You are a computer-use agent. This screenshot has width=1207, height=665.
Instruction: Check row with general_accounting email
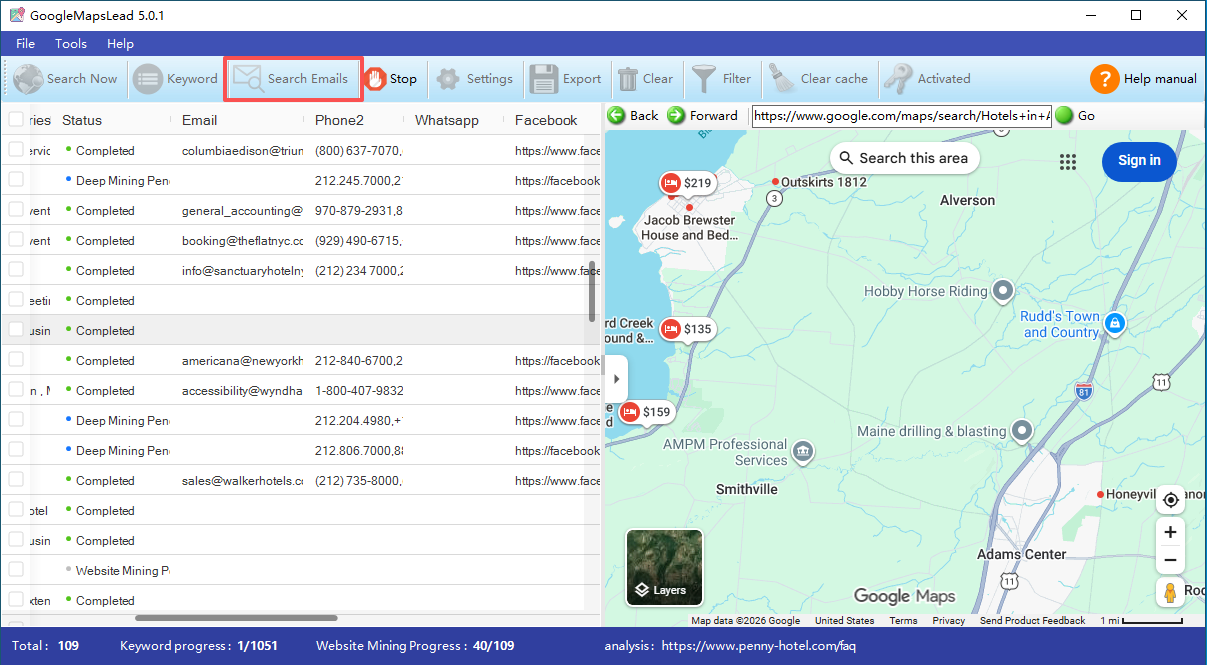click(16, 210)
